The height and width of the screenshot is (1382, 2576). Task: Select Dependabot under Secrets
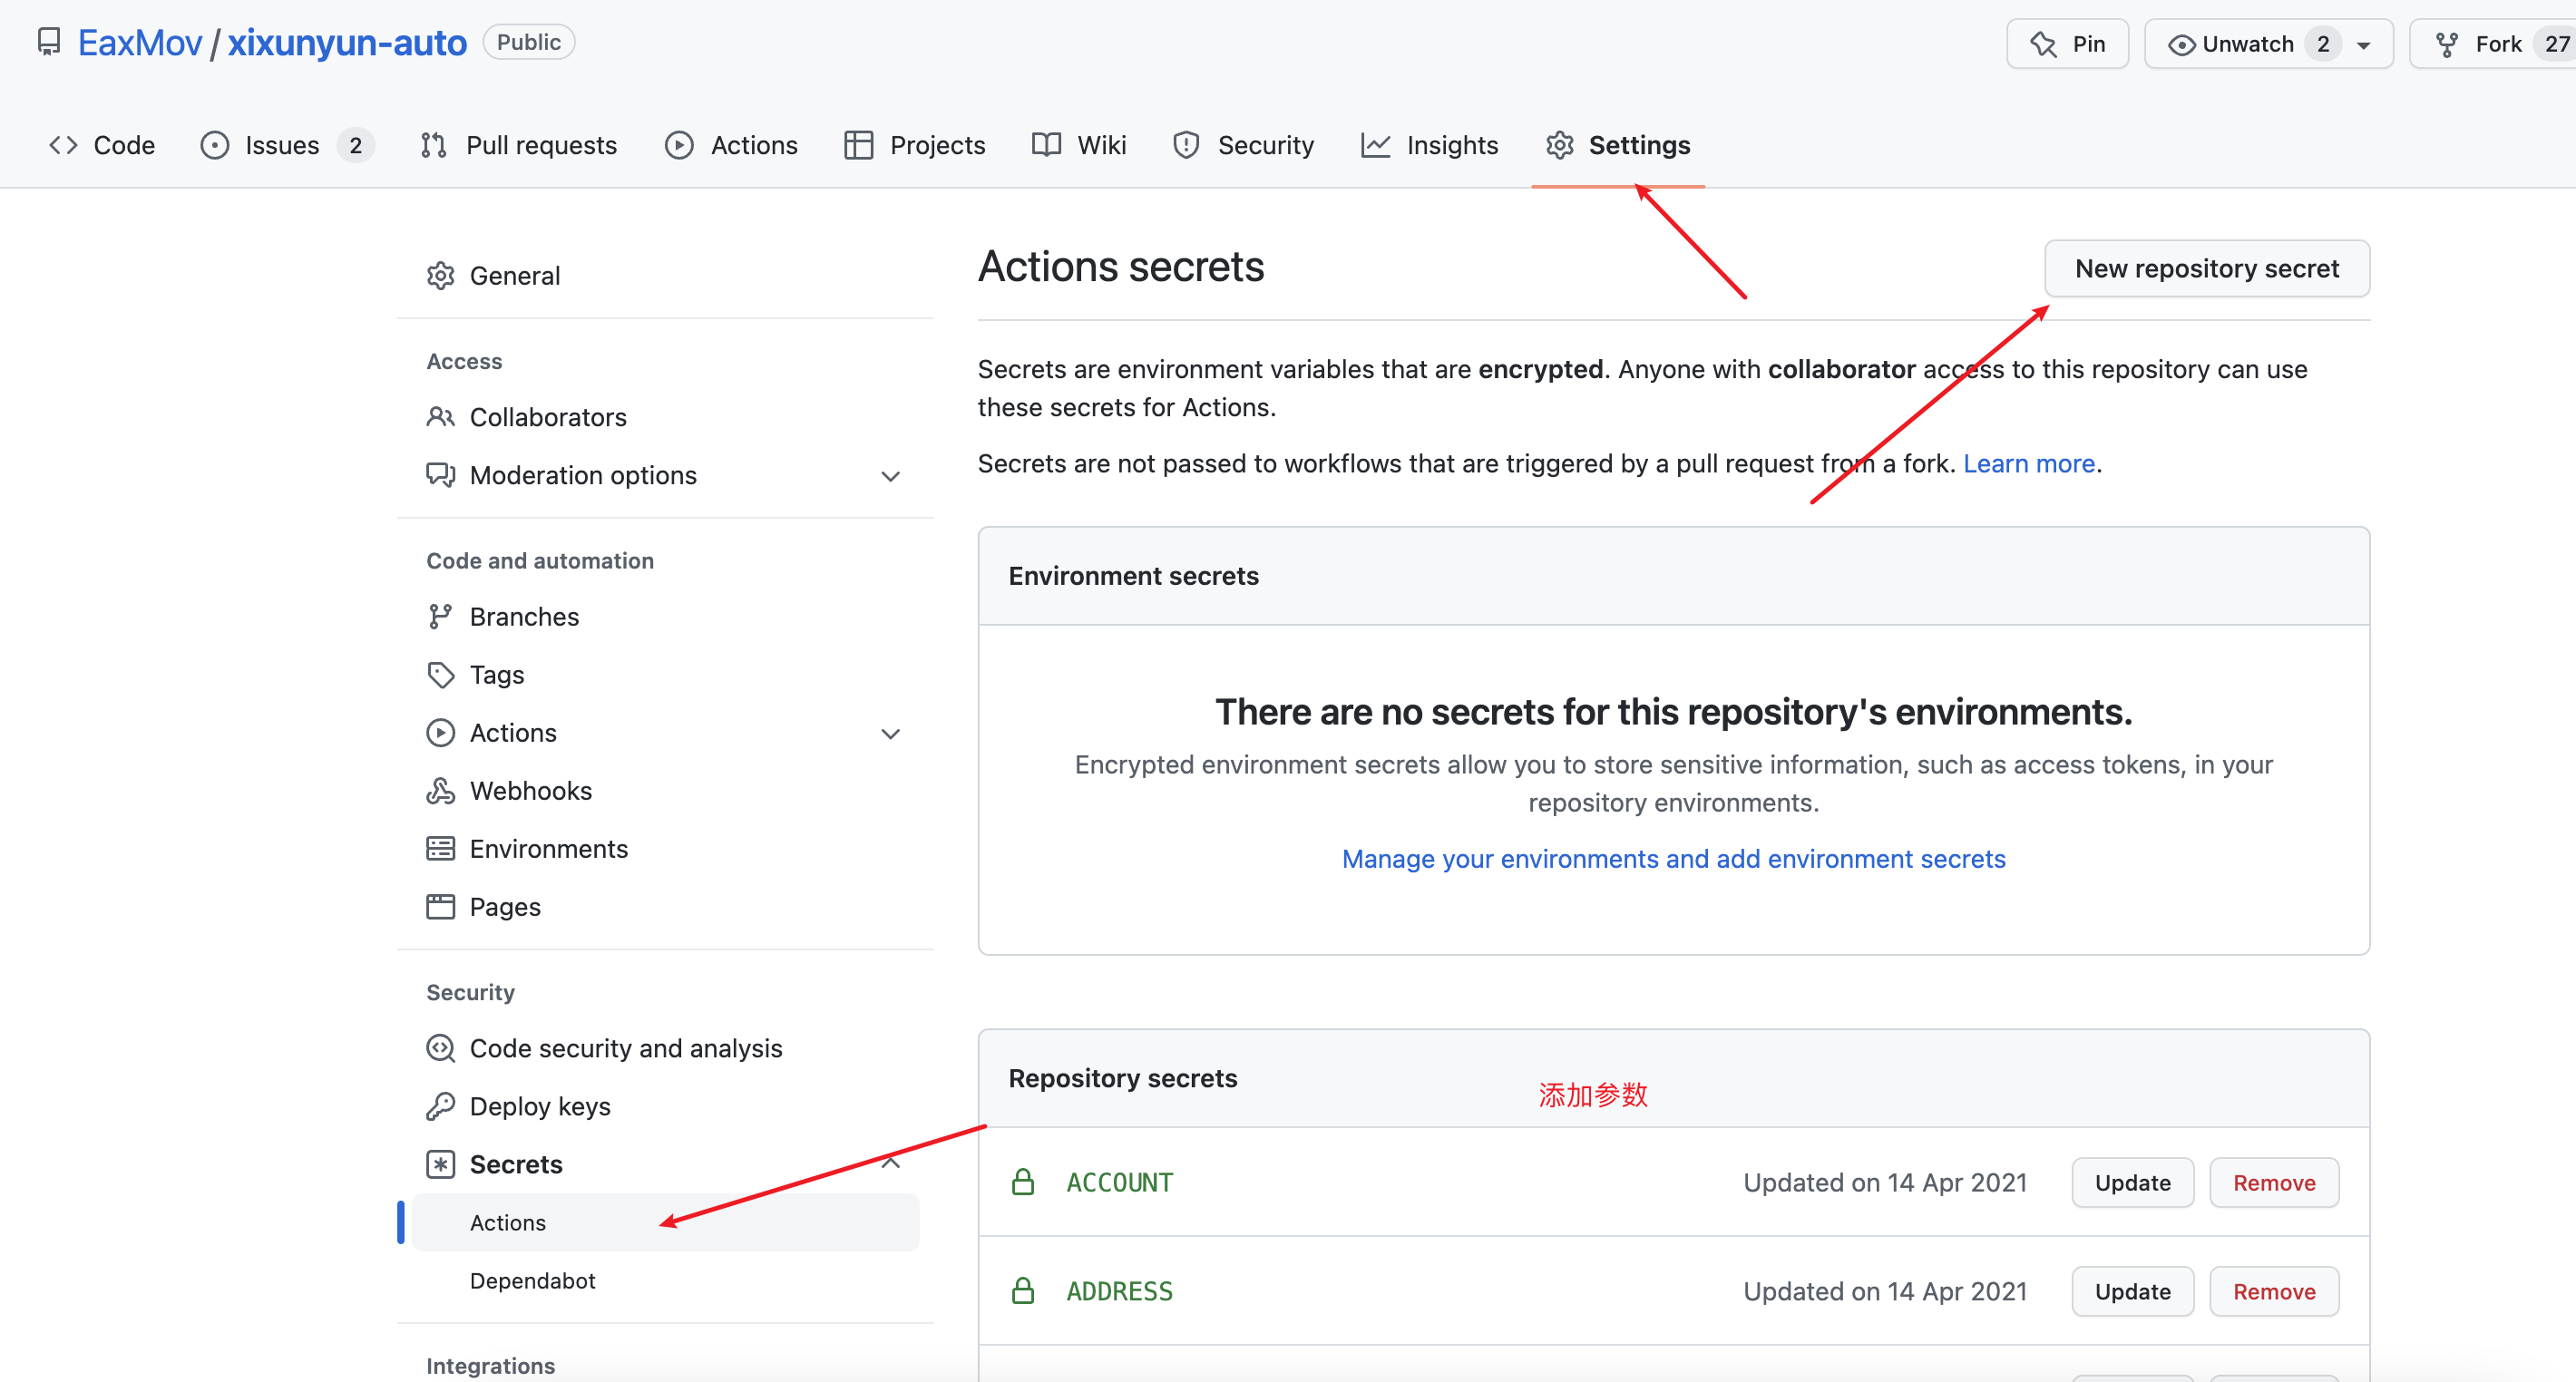click(x=532, y=1281)
